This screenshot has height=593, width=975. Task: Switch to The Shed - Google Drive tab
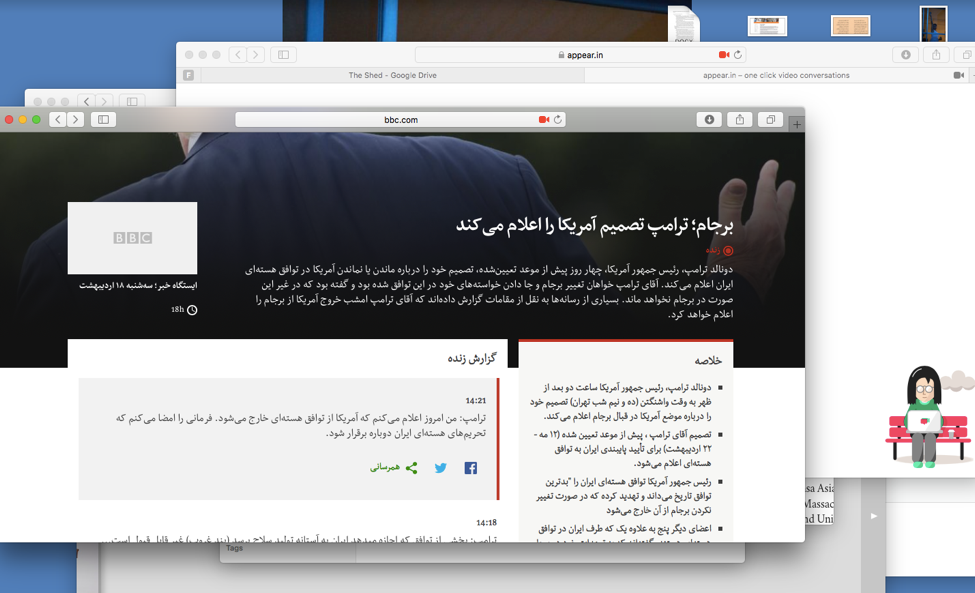[x=392, y=75]
